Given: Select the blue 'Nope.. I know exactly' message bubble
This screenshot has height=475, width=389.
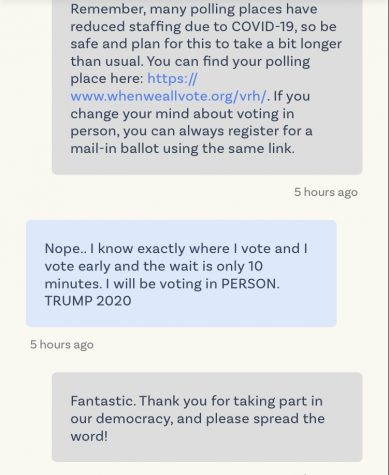Looking at the screenshot, I should (x=181, y=273).
